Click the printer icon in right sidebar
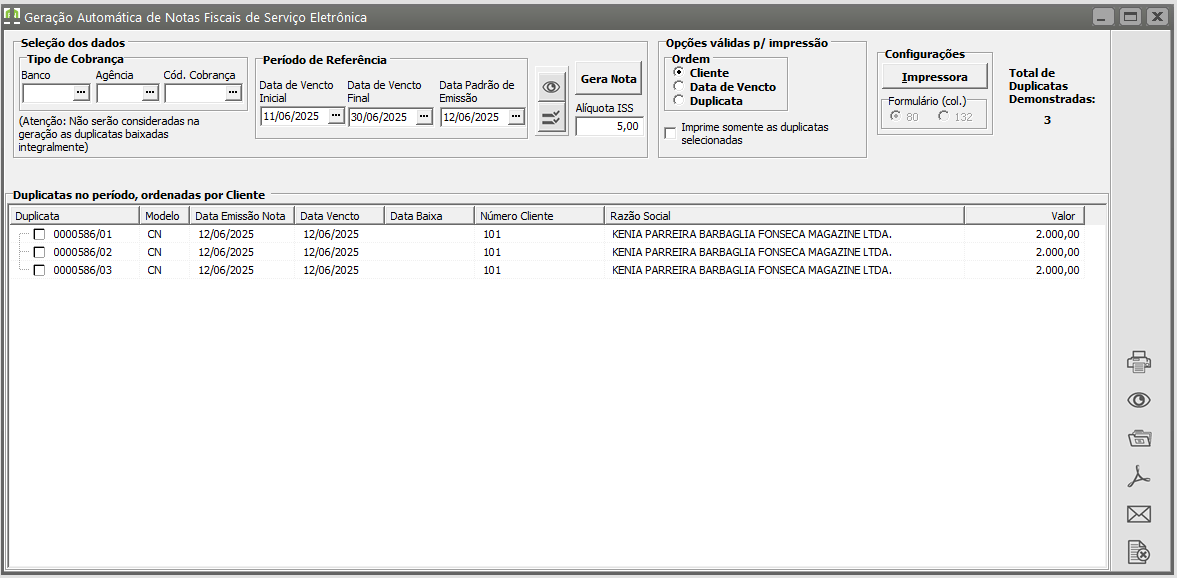 point(1139,362)
